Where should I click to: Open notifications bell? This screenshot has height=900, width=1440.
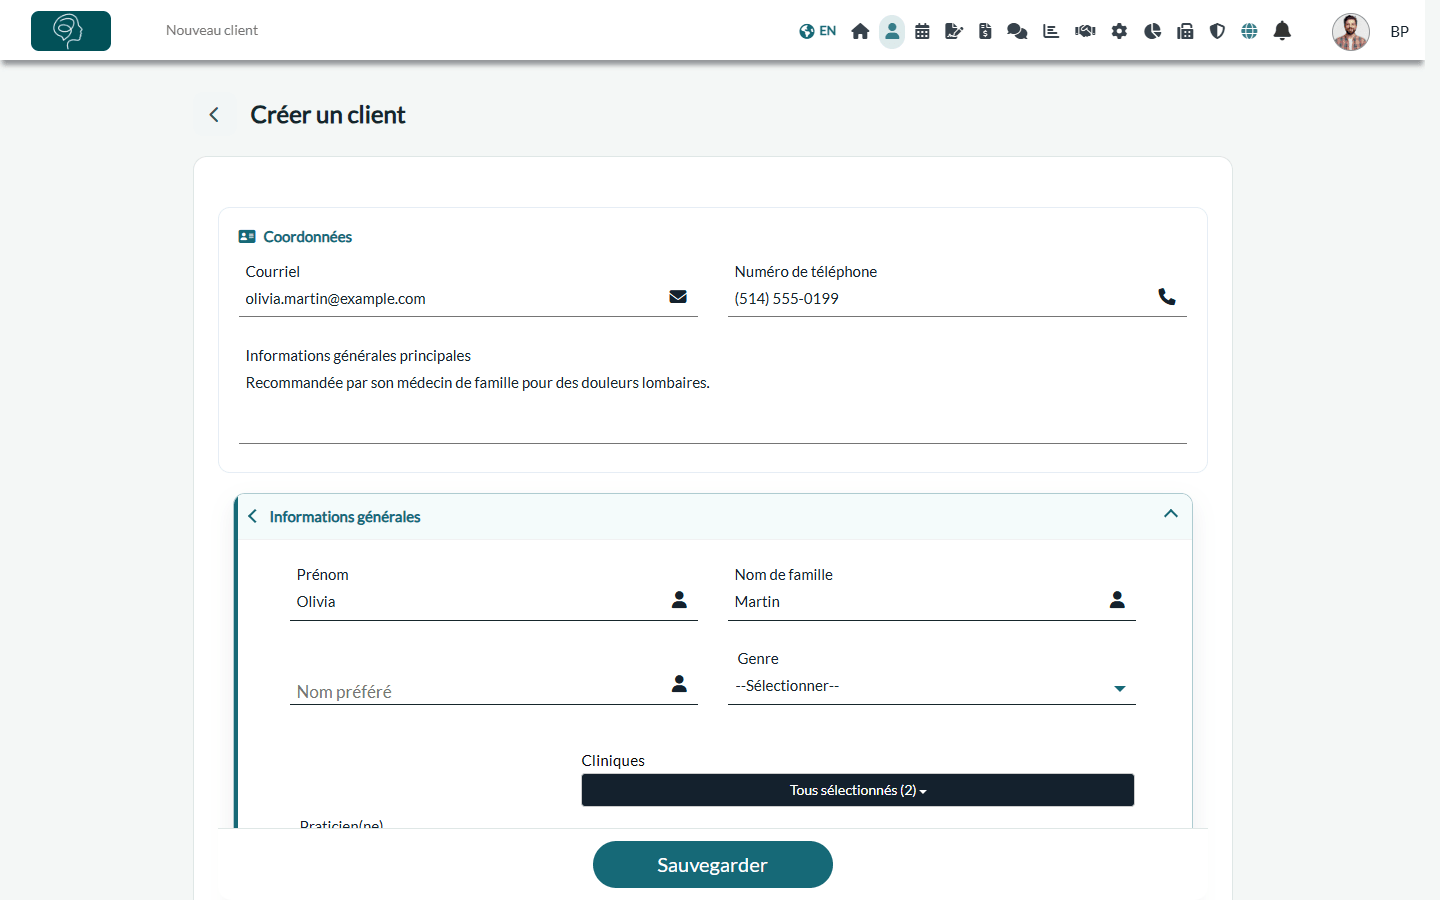(x=1282, y=31)
